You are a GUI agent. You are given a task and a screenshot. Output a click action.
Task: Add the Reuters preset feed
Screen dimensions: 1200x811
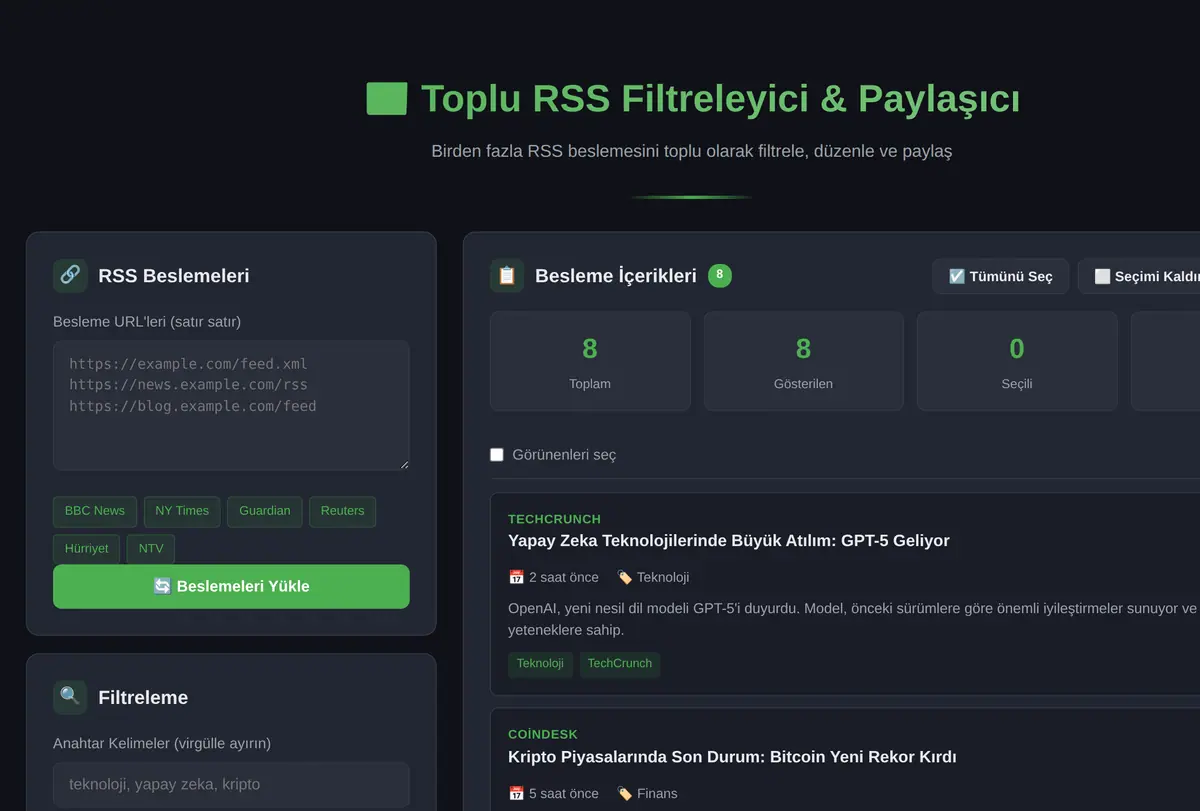click(342, 511)
